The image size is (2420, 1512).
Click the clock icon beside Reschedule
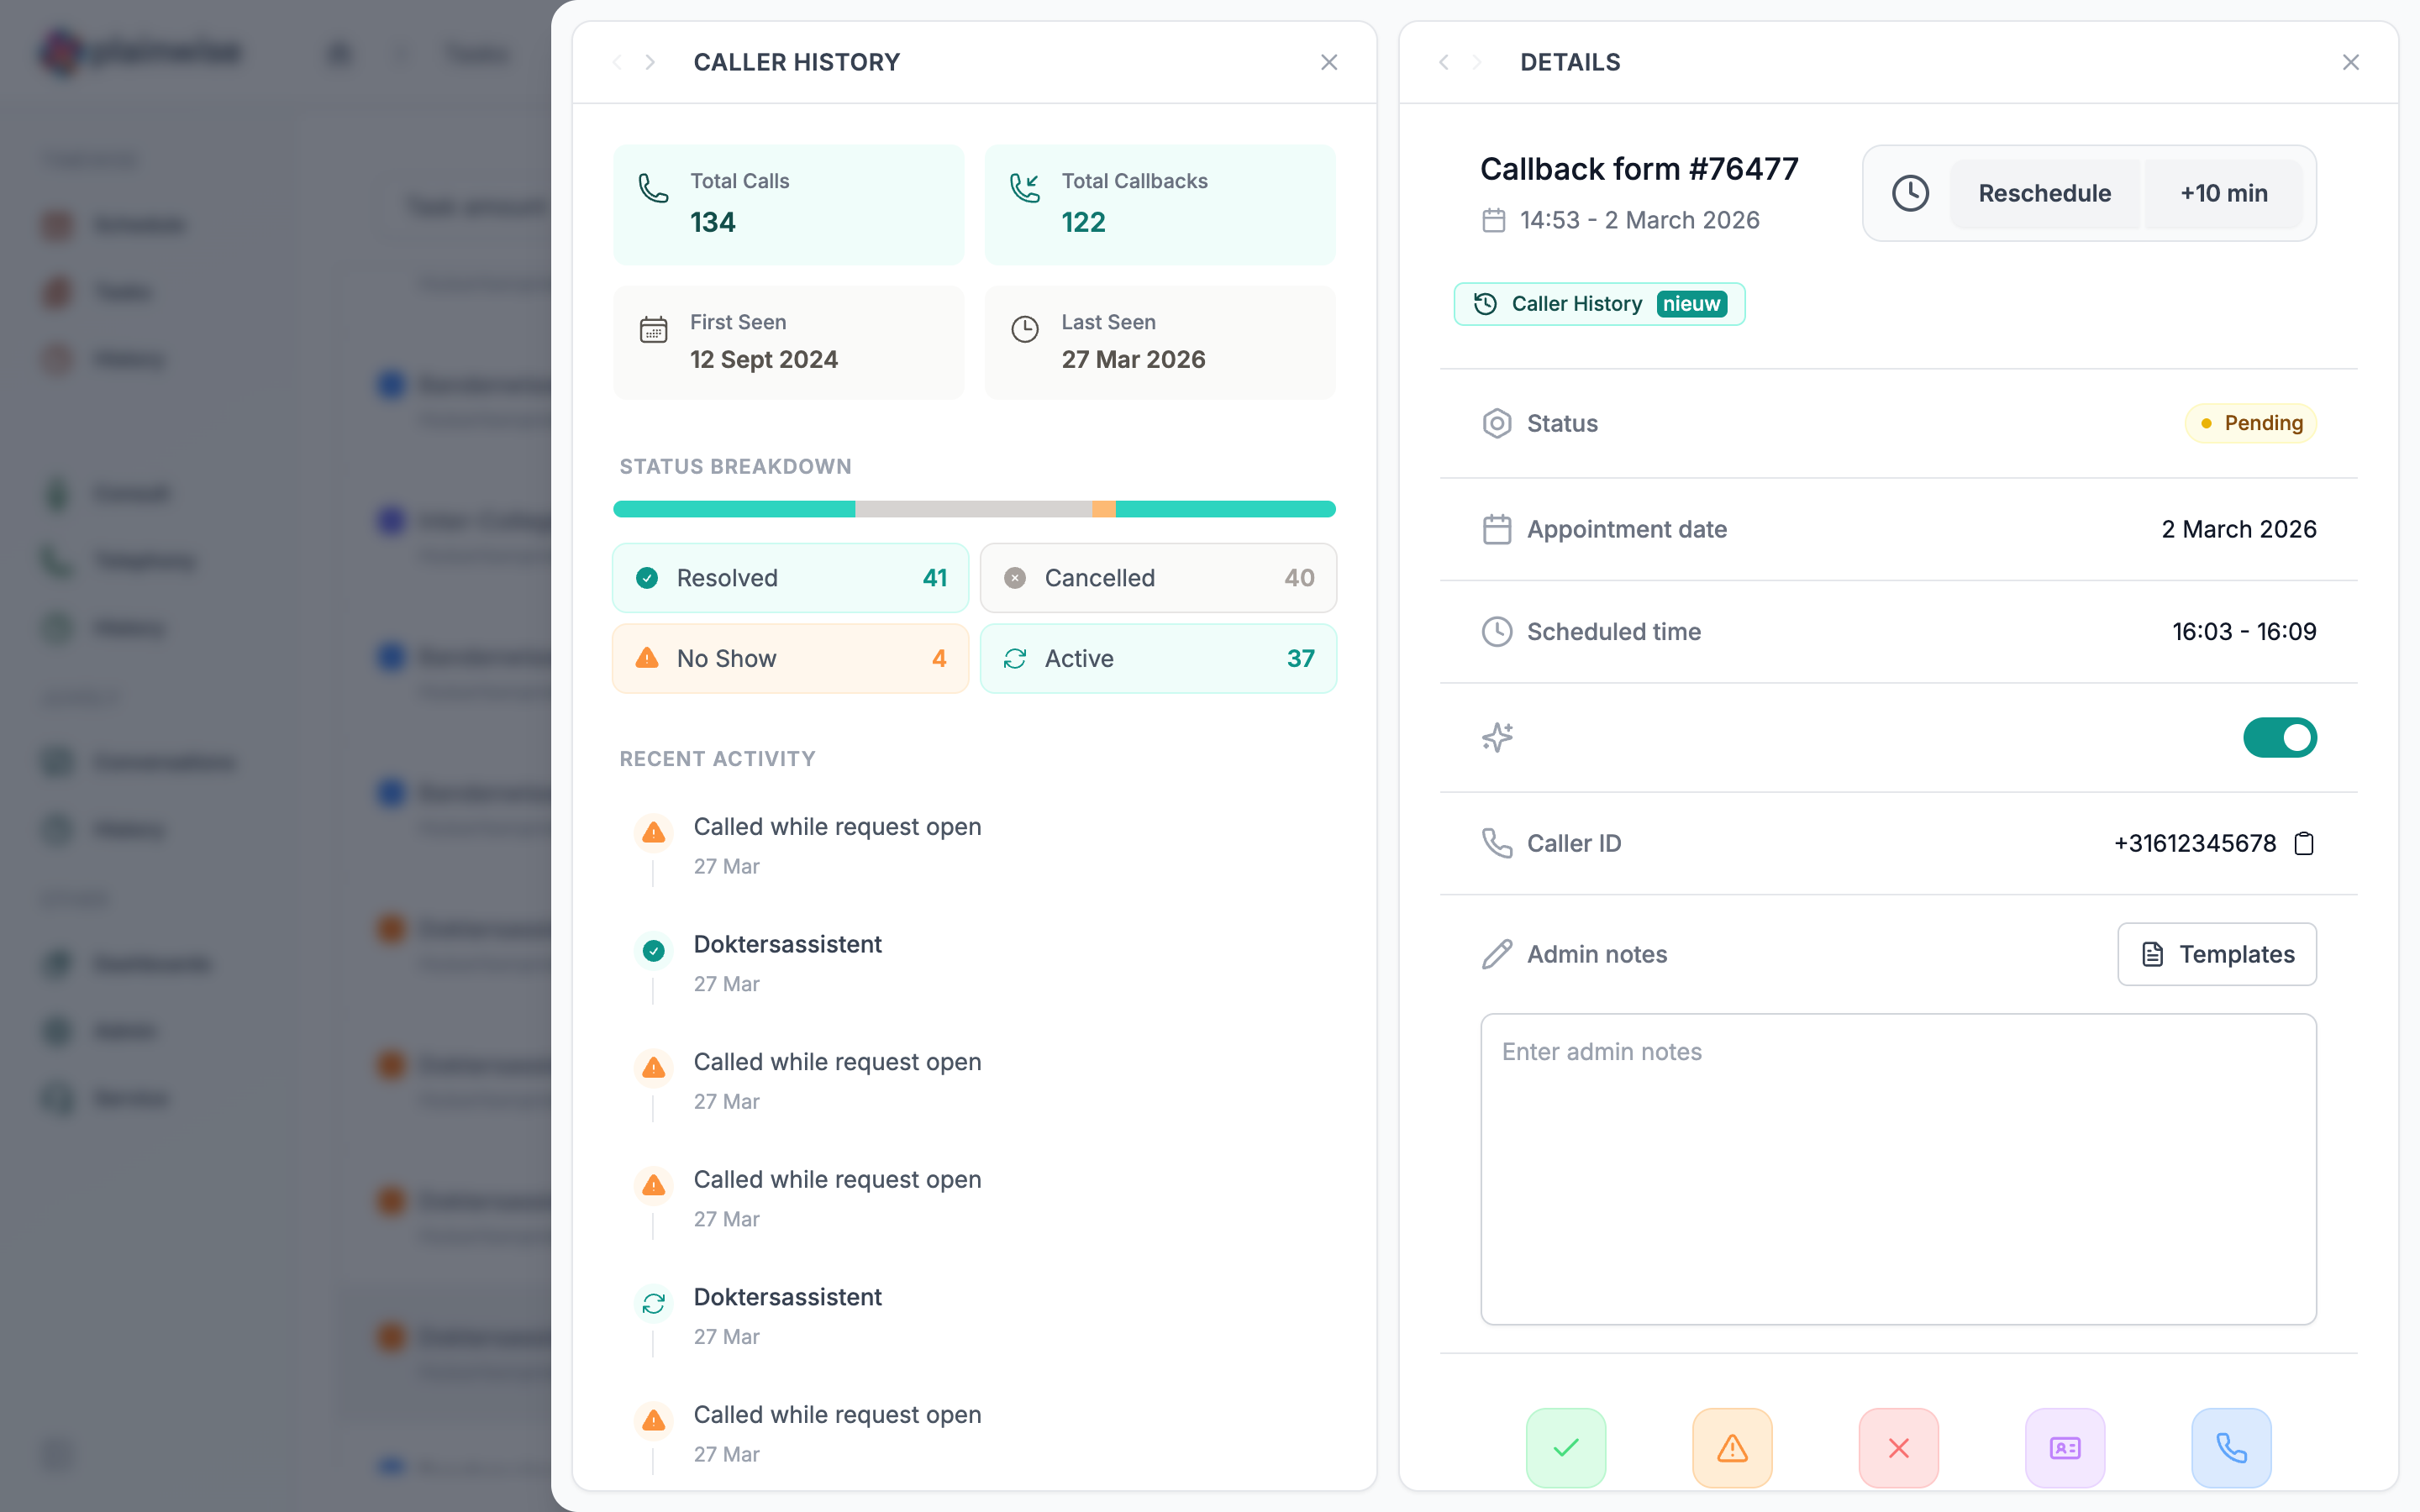click(1911, 192)
